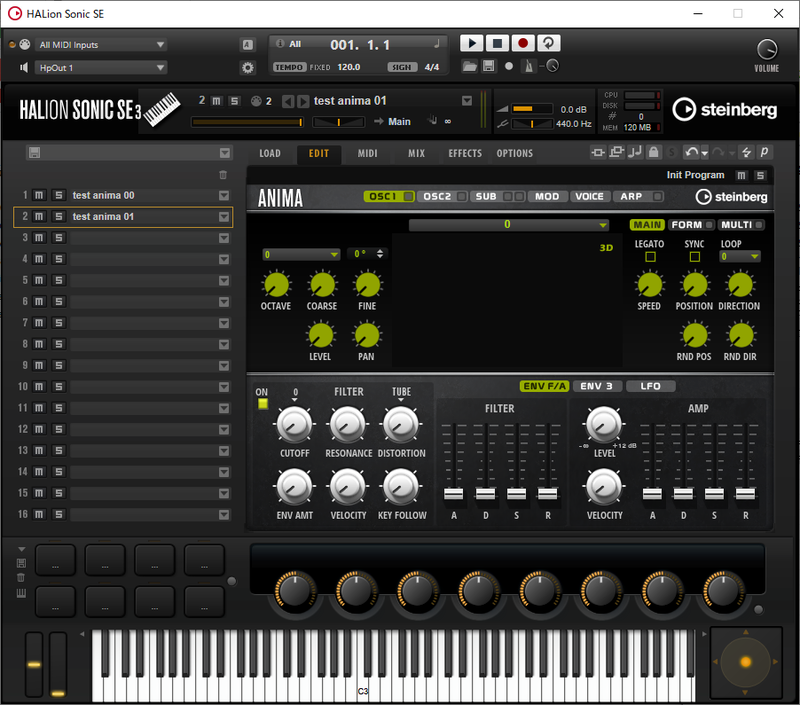The width and height of the screenshot is (800, 705).
Task: Click the 'A' icon next to the transport display
Action: pyautogui.click(x=247, y=45)
